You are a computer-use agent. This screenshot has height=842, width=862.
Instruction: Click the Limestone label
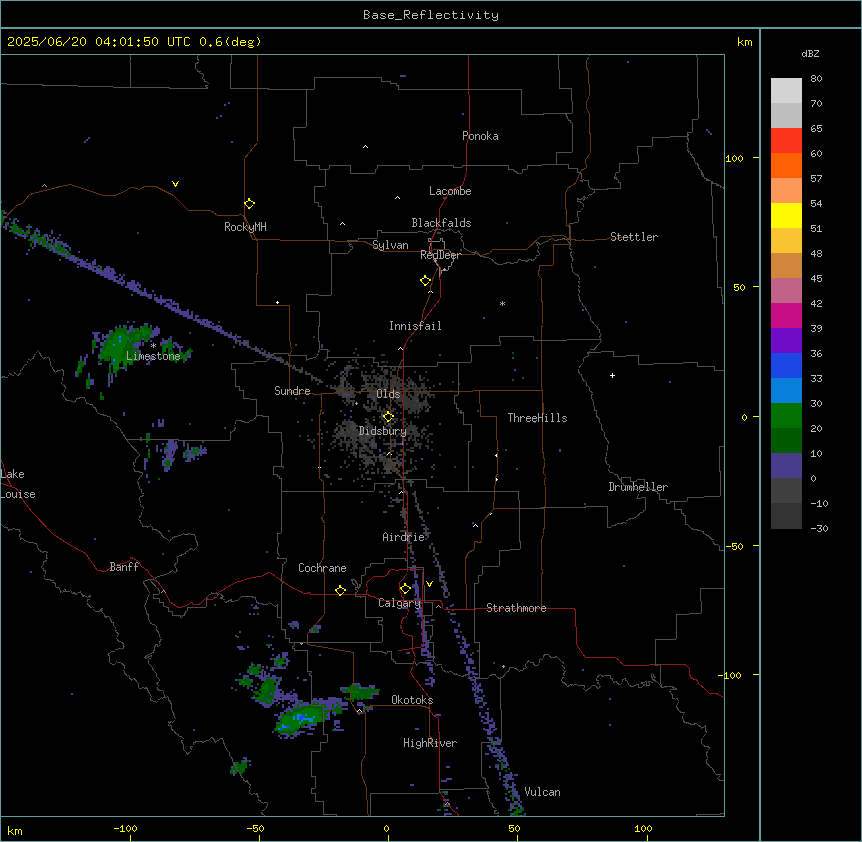click(x=153, y=356)
